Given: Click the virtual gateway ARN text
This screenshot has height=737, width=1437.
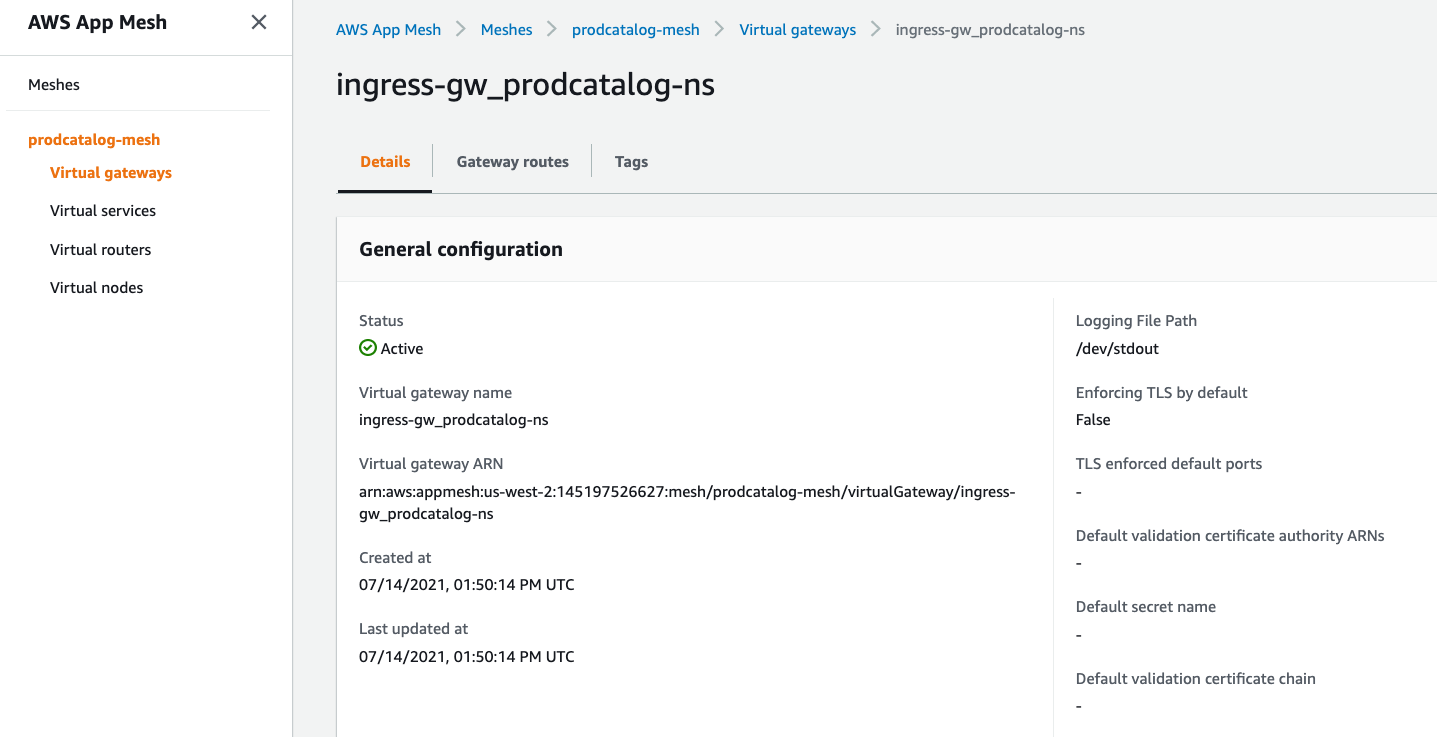Looking at the screenshot, I should click(687, 503).
